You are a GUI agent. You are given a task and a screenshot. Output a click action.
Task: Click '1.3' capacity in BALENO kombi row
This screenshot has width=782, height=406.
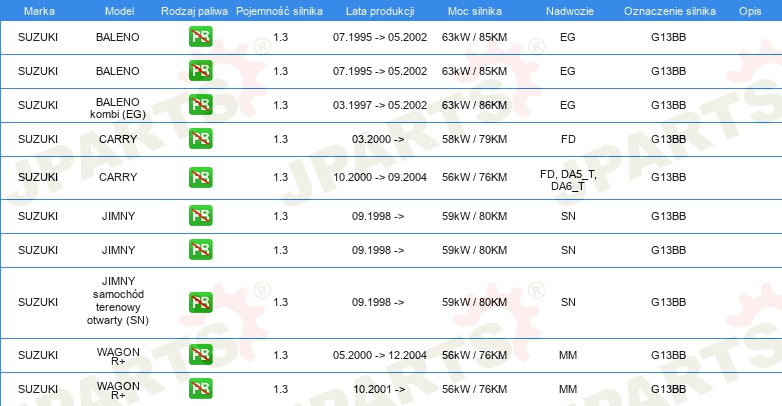[x=280, y=105]
